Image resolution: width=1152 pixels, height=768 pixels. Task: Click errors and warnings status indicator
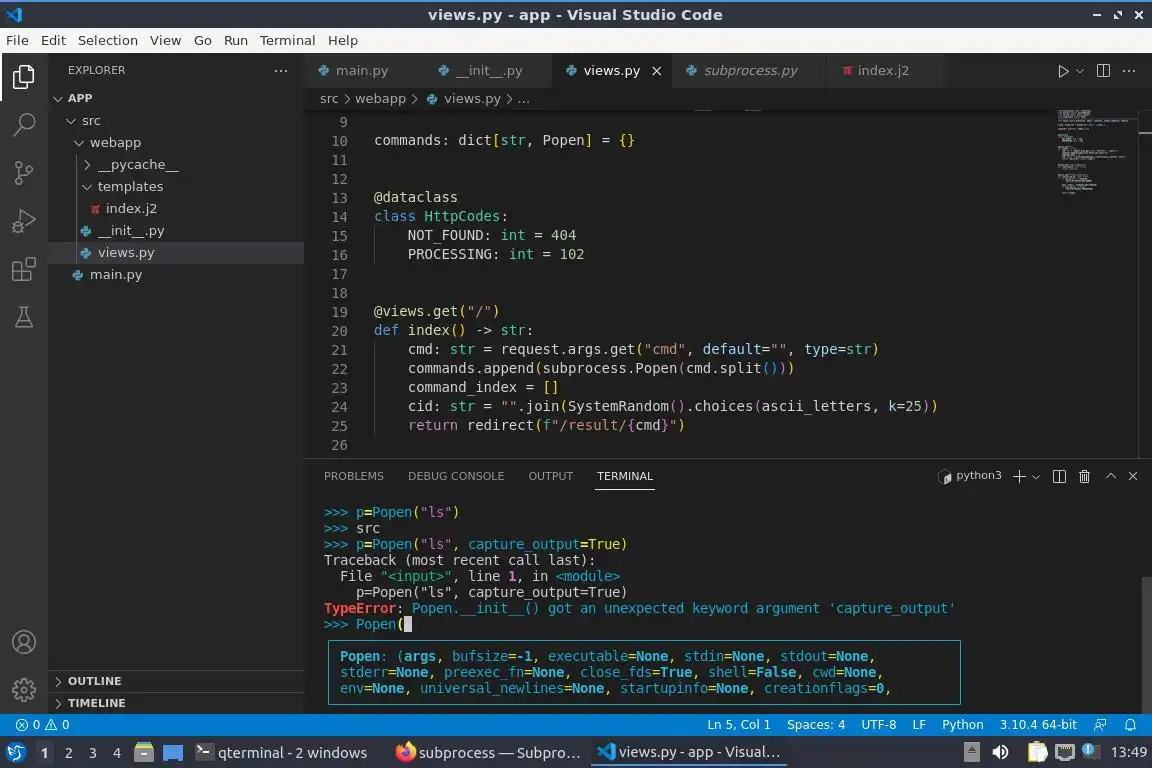(x=43, y=725)
